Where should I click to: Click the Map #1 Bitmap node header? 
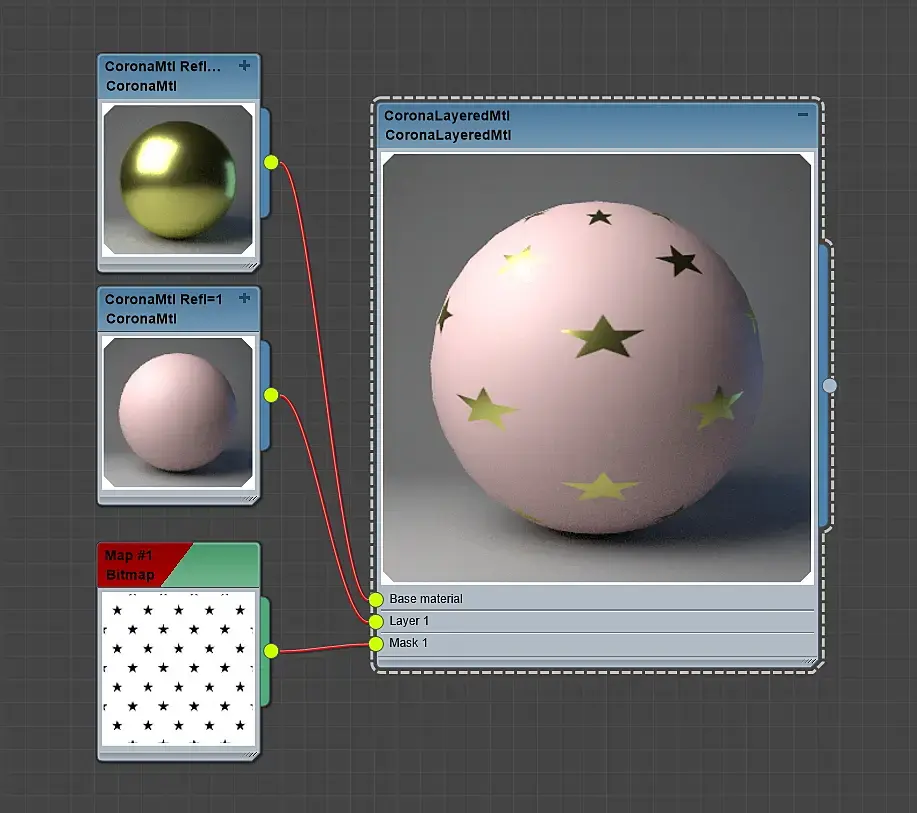(x=178, y=565)
